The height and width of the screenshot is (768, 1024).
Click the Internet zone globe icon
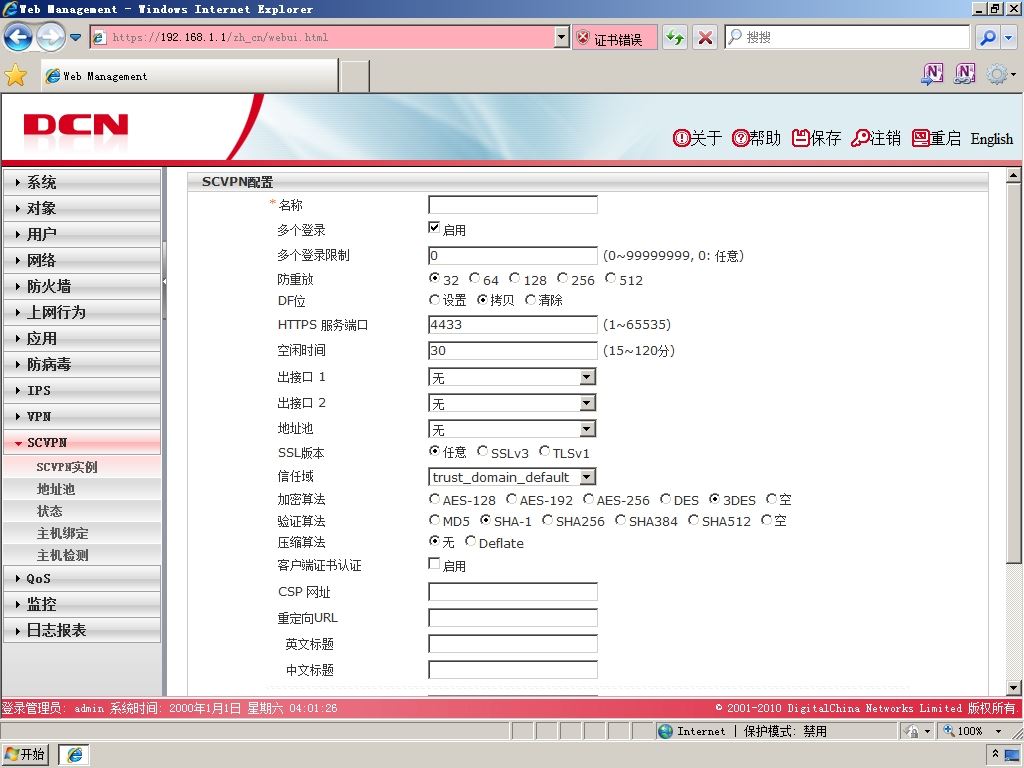(x=665, y=731)
